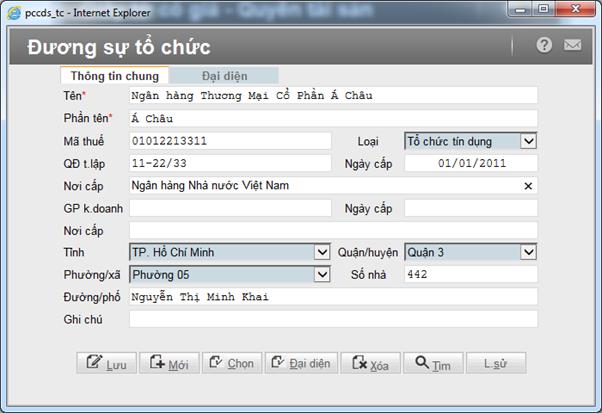The height and width of the screenshot is (413, 602).
Task: Clear the Nơi cấp field with X
Action: (528, 186)
